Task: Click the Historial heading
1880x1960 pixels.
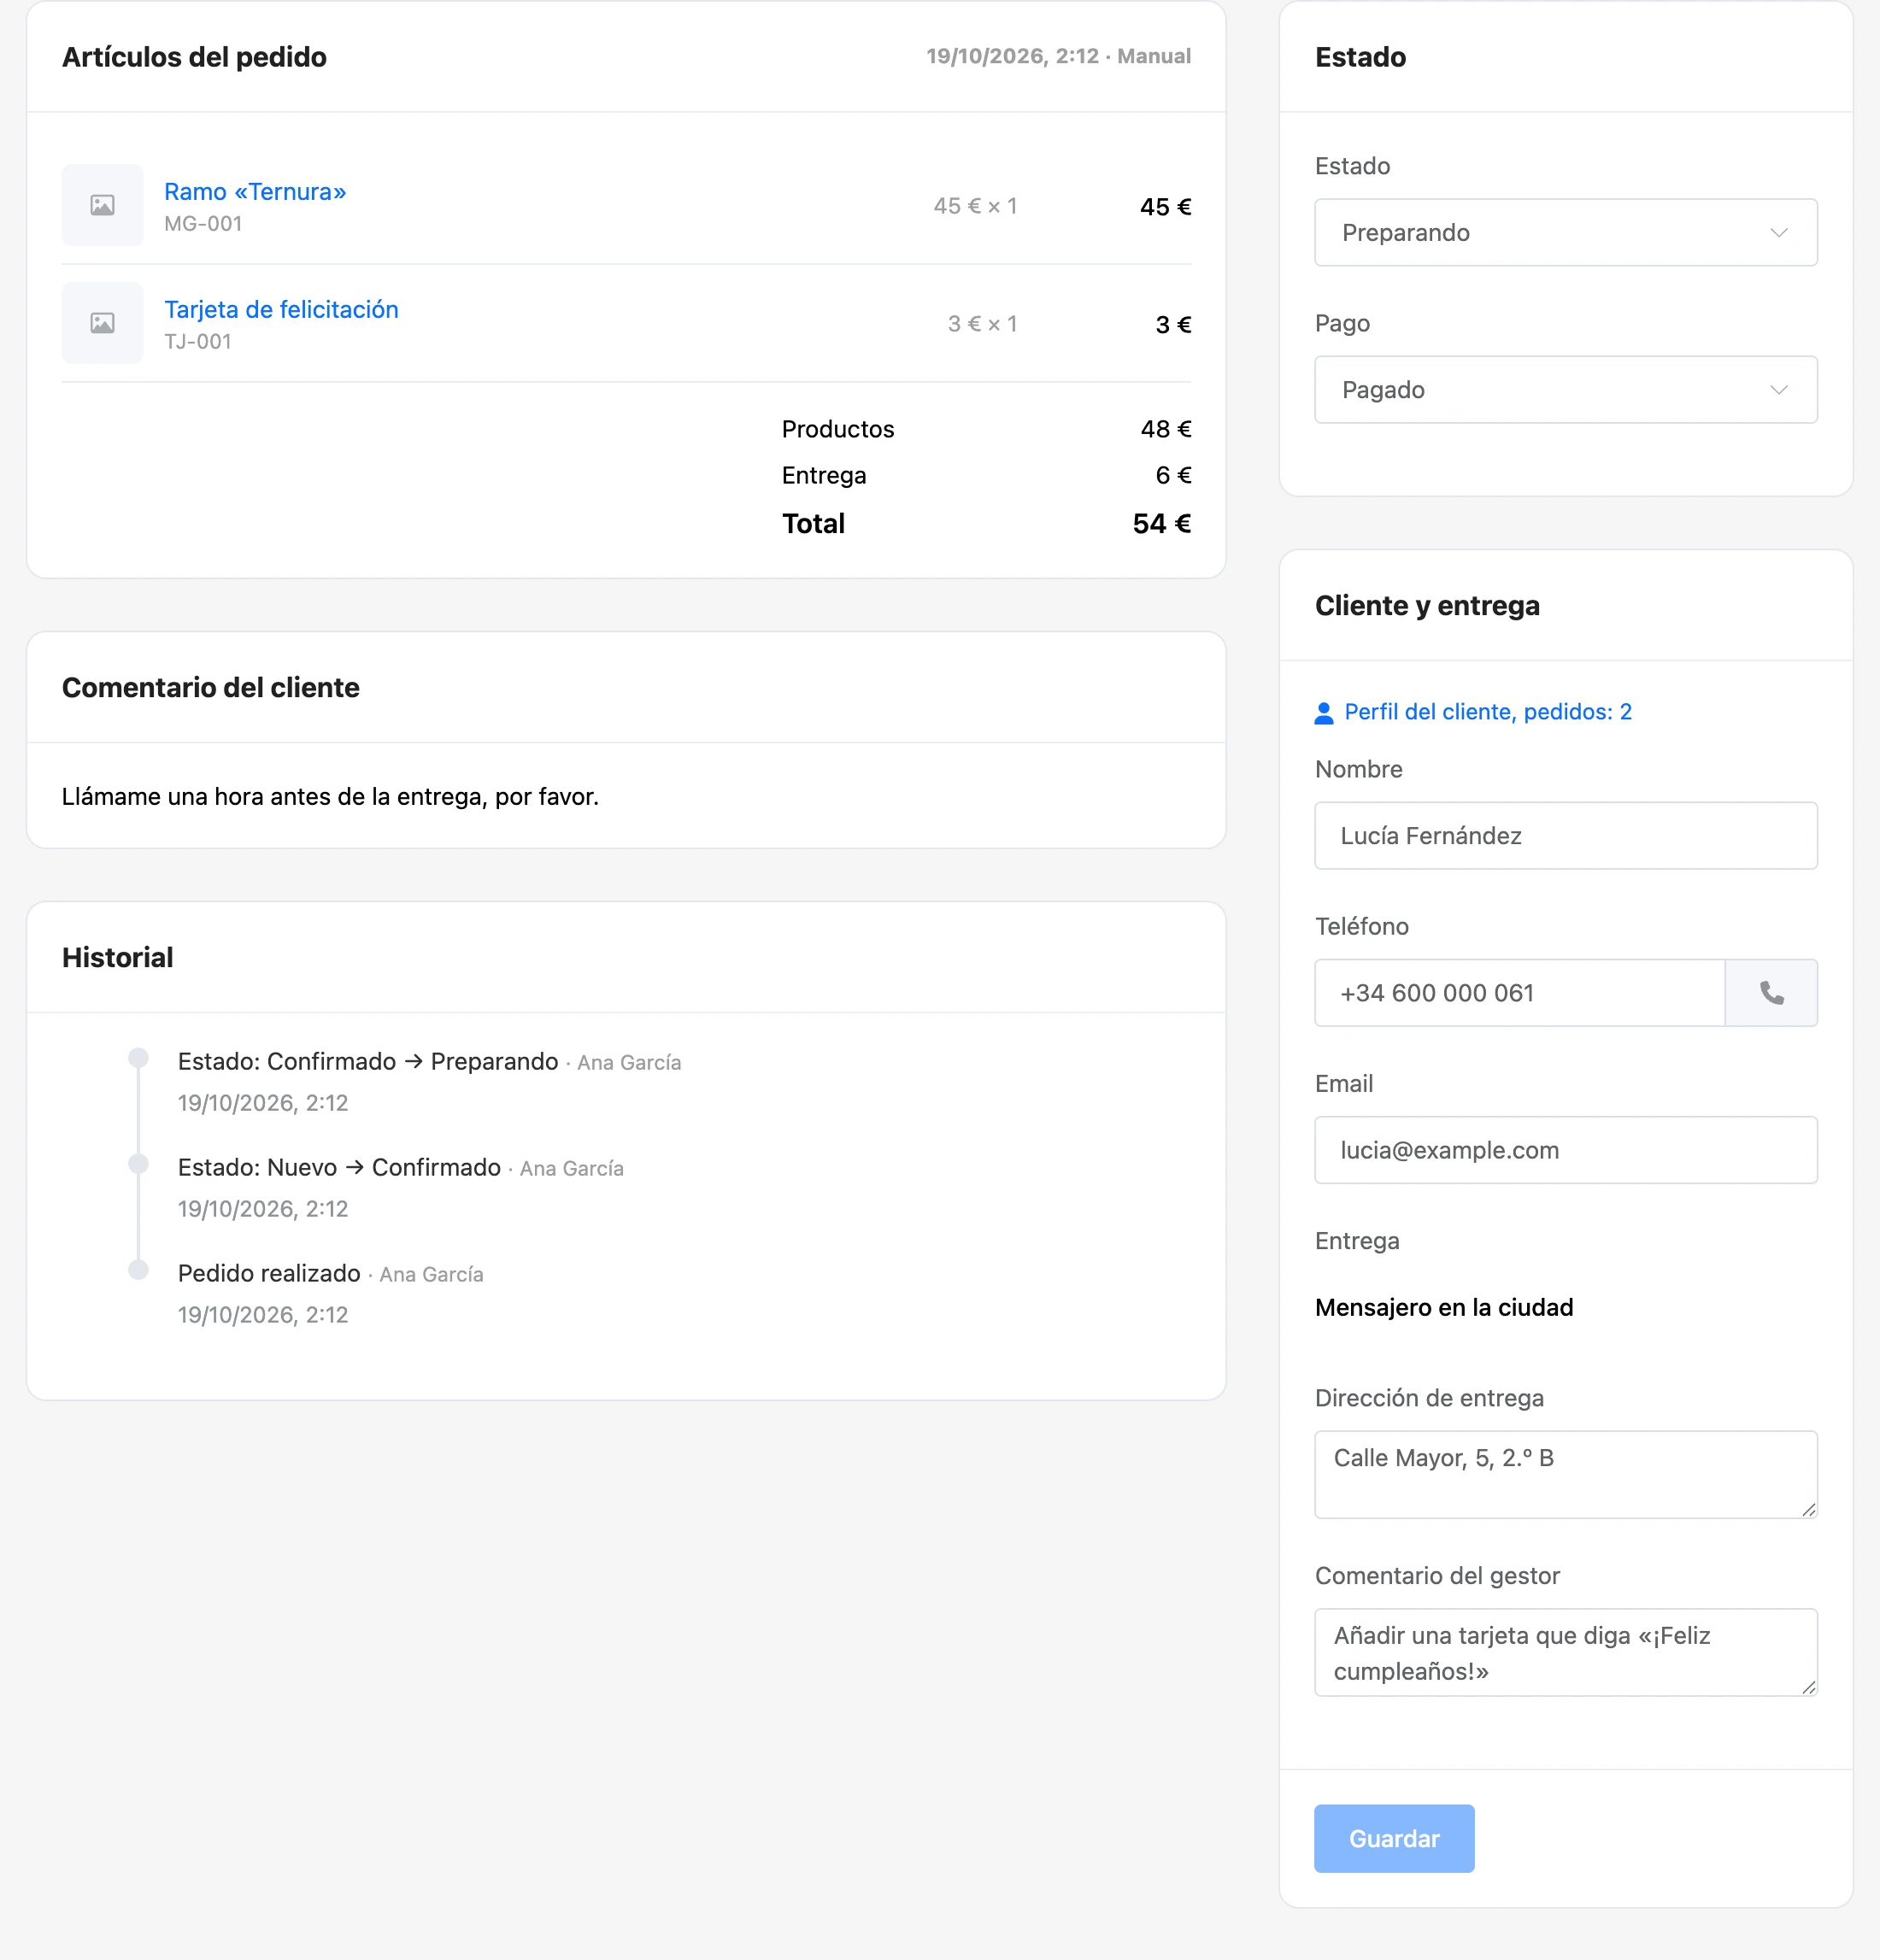Action: click(x=117, y=958)
